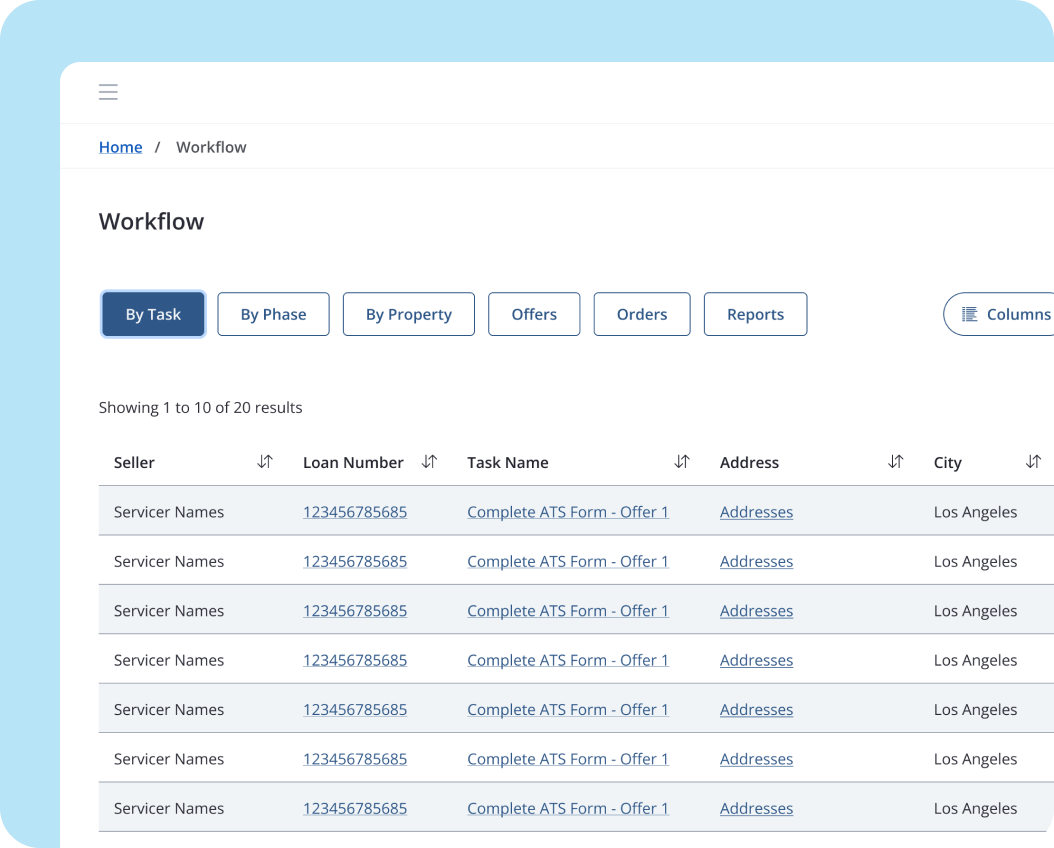Image resolution: width=1054 pixels, height=848 pixels.
Task: Open the Orders tab
Action: pos(642,314)
